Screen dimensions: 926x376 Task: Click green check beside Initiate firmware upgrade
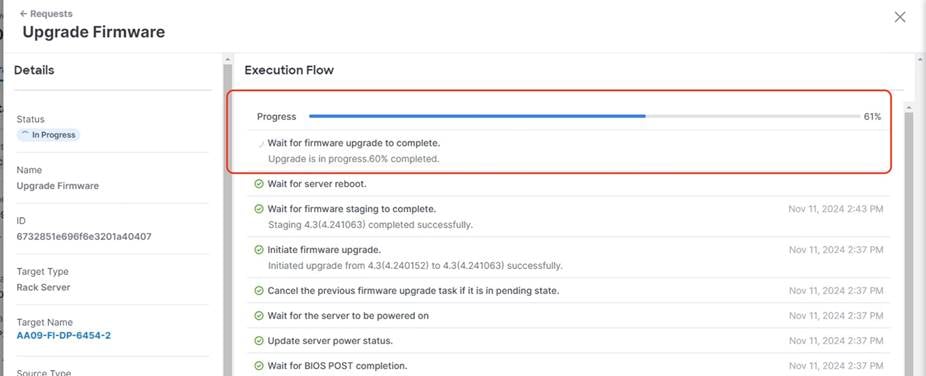(x=259, y=250)
